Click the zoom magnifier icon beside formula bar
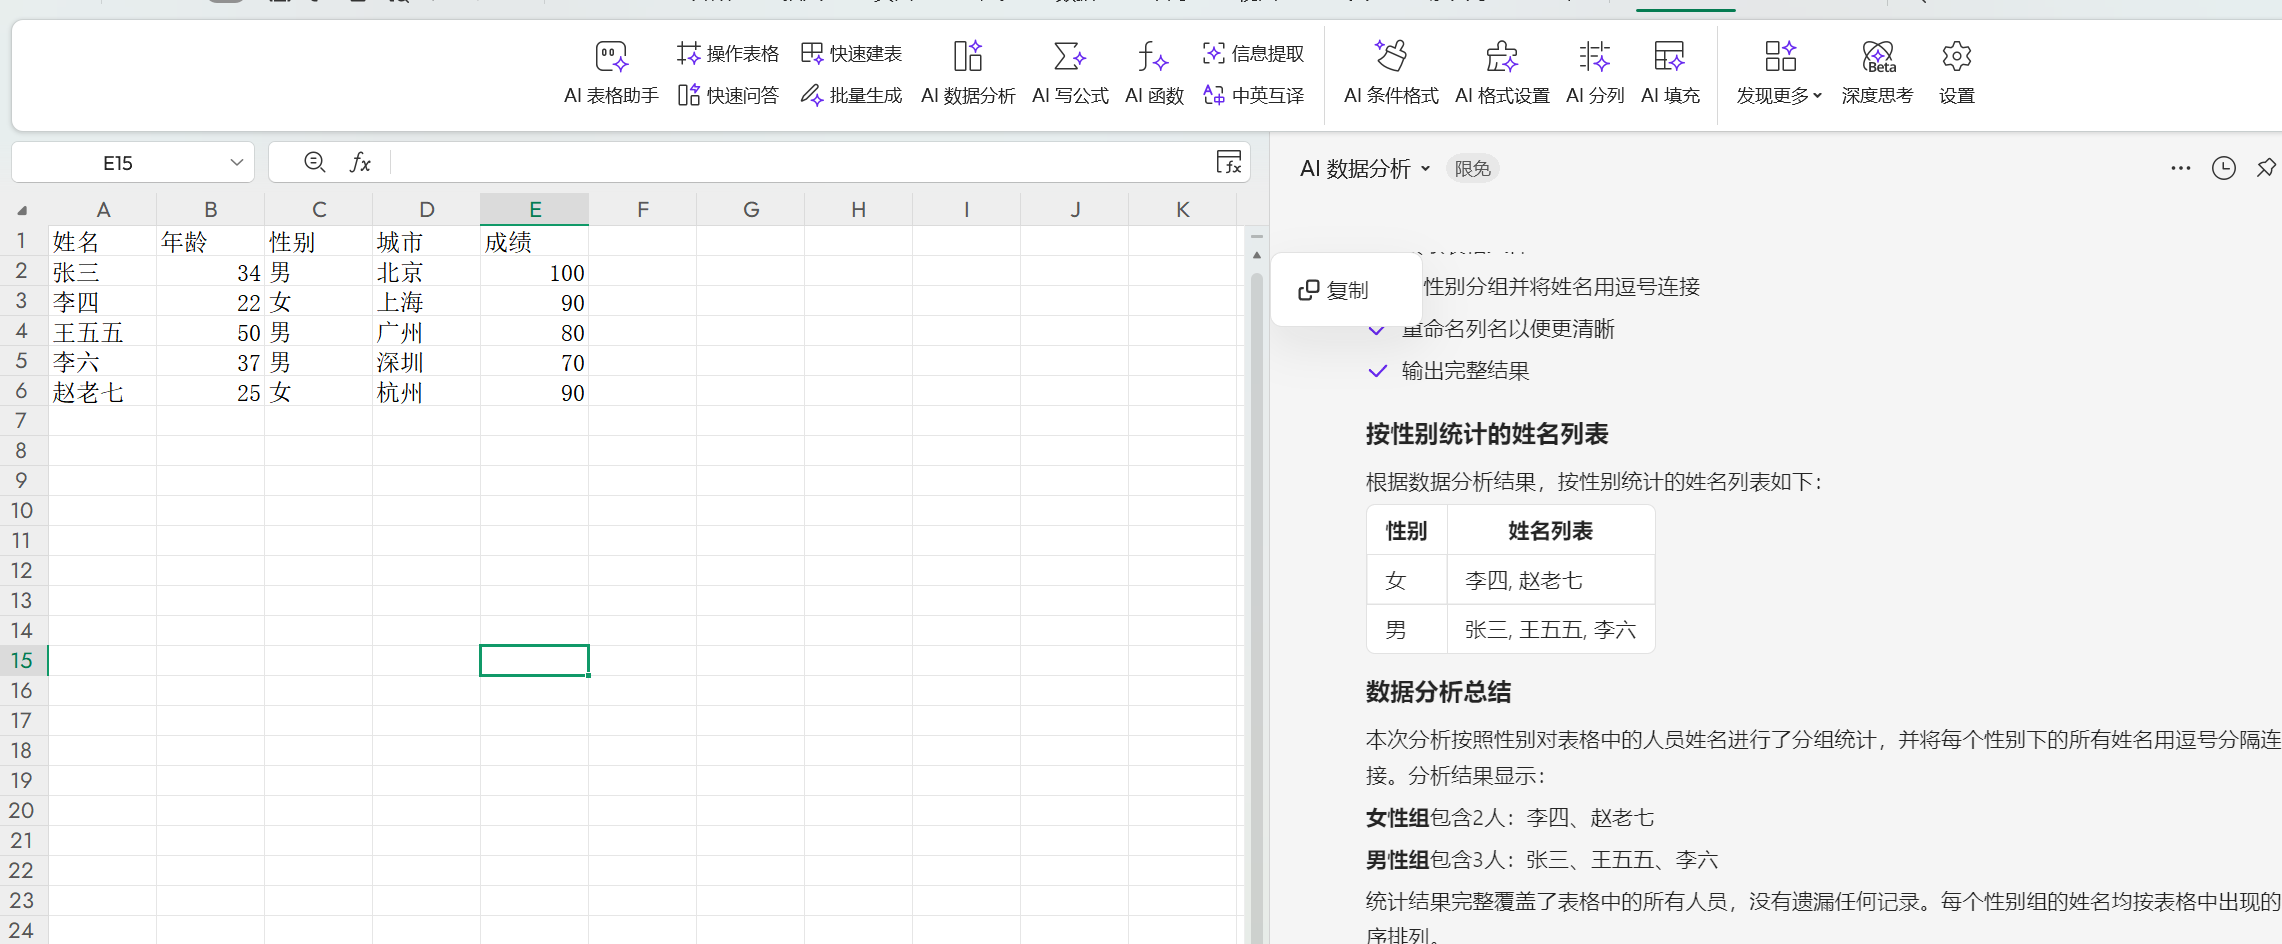The width and height of the screenshot is (2282, 944). 314,162
